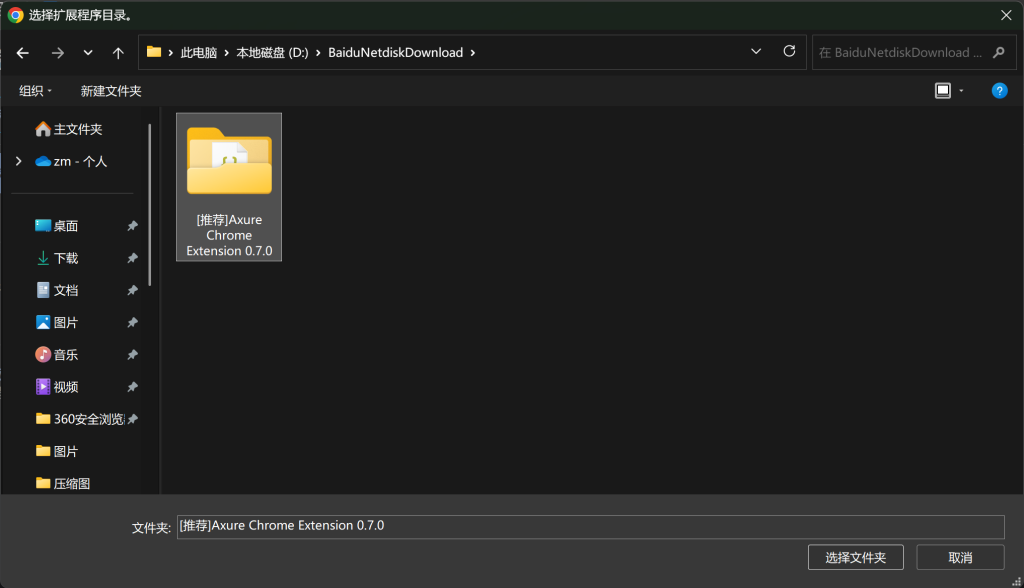The image size is (1024, 588).
Task: Open the Videos (视频) quick access folder
Action: (66, 387)
